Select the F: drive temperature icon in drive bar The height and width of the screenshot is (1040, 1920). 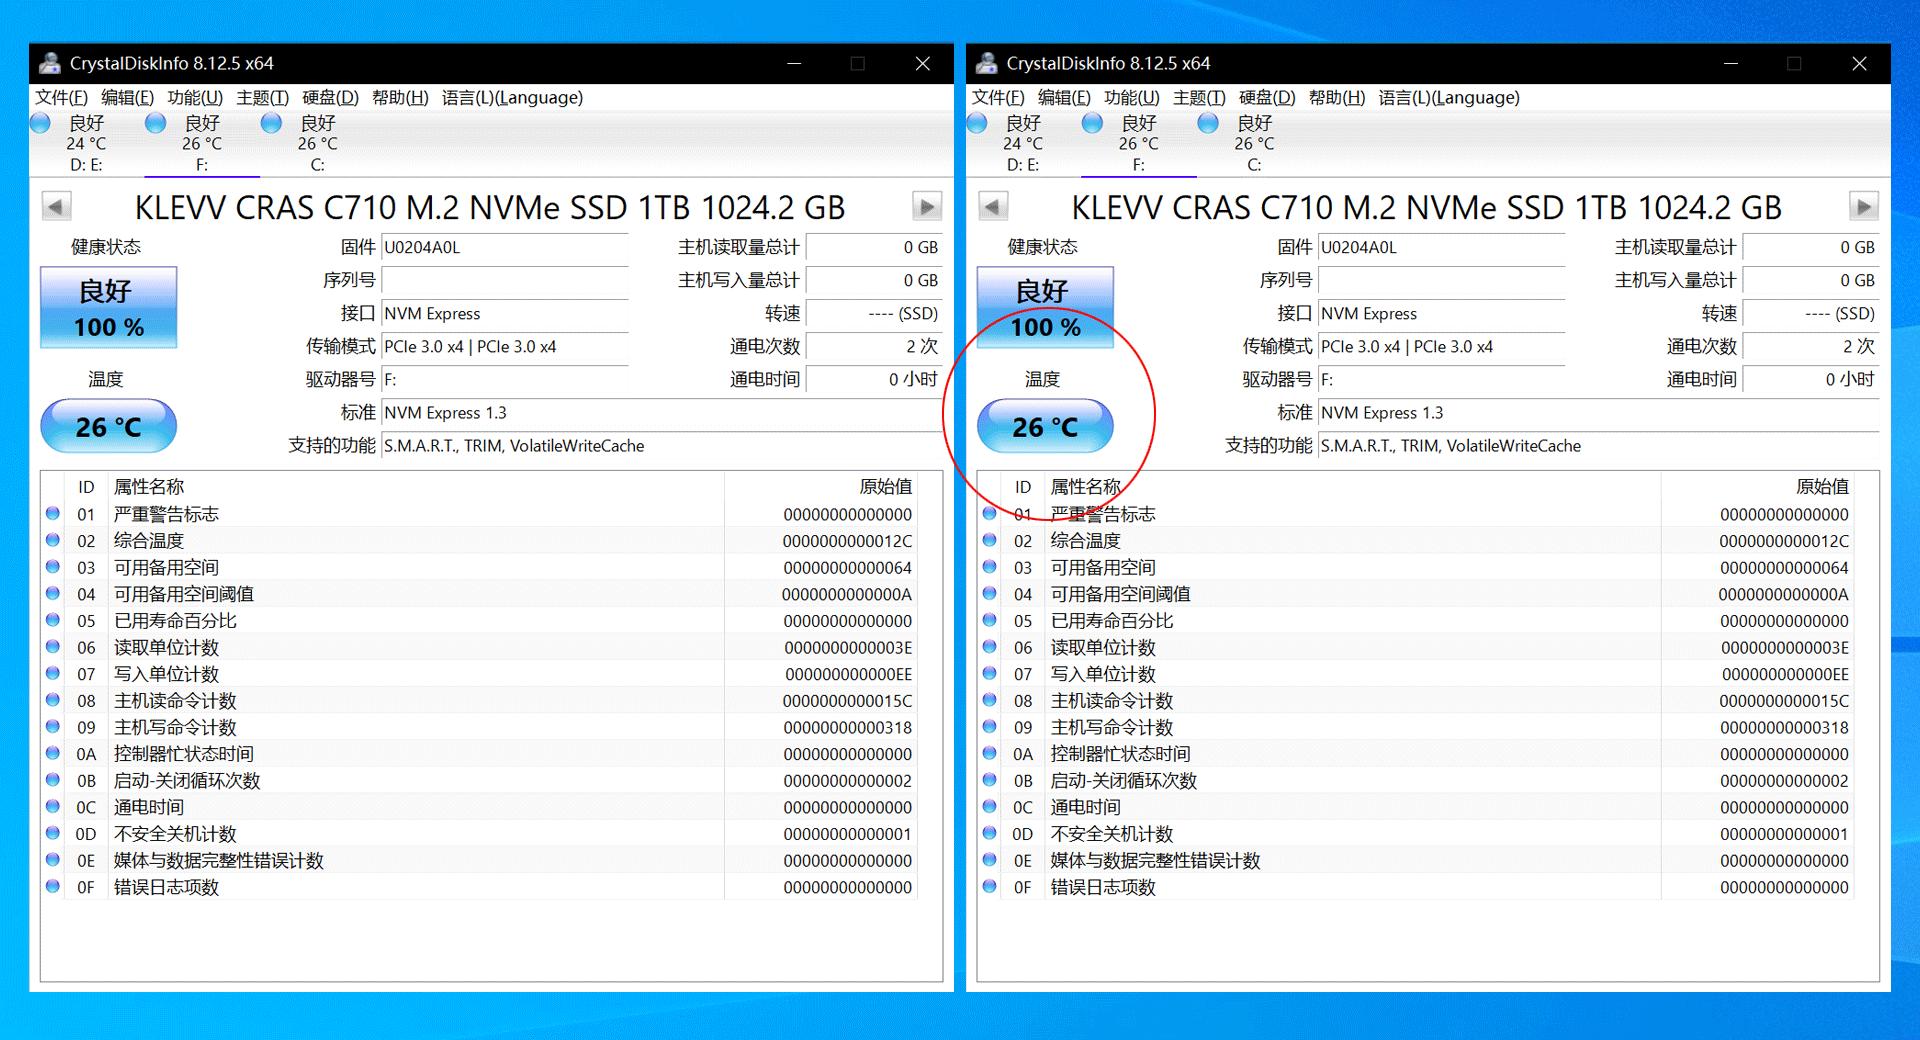point(156,123)
